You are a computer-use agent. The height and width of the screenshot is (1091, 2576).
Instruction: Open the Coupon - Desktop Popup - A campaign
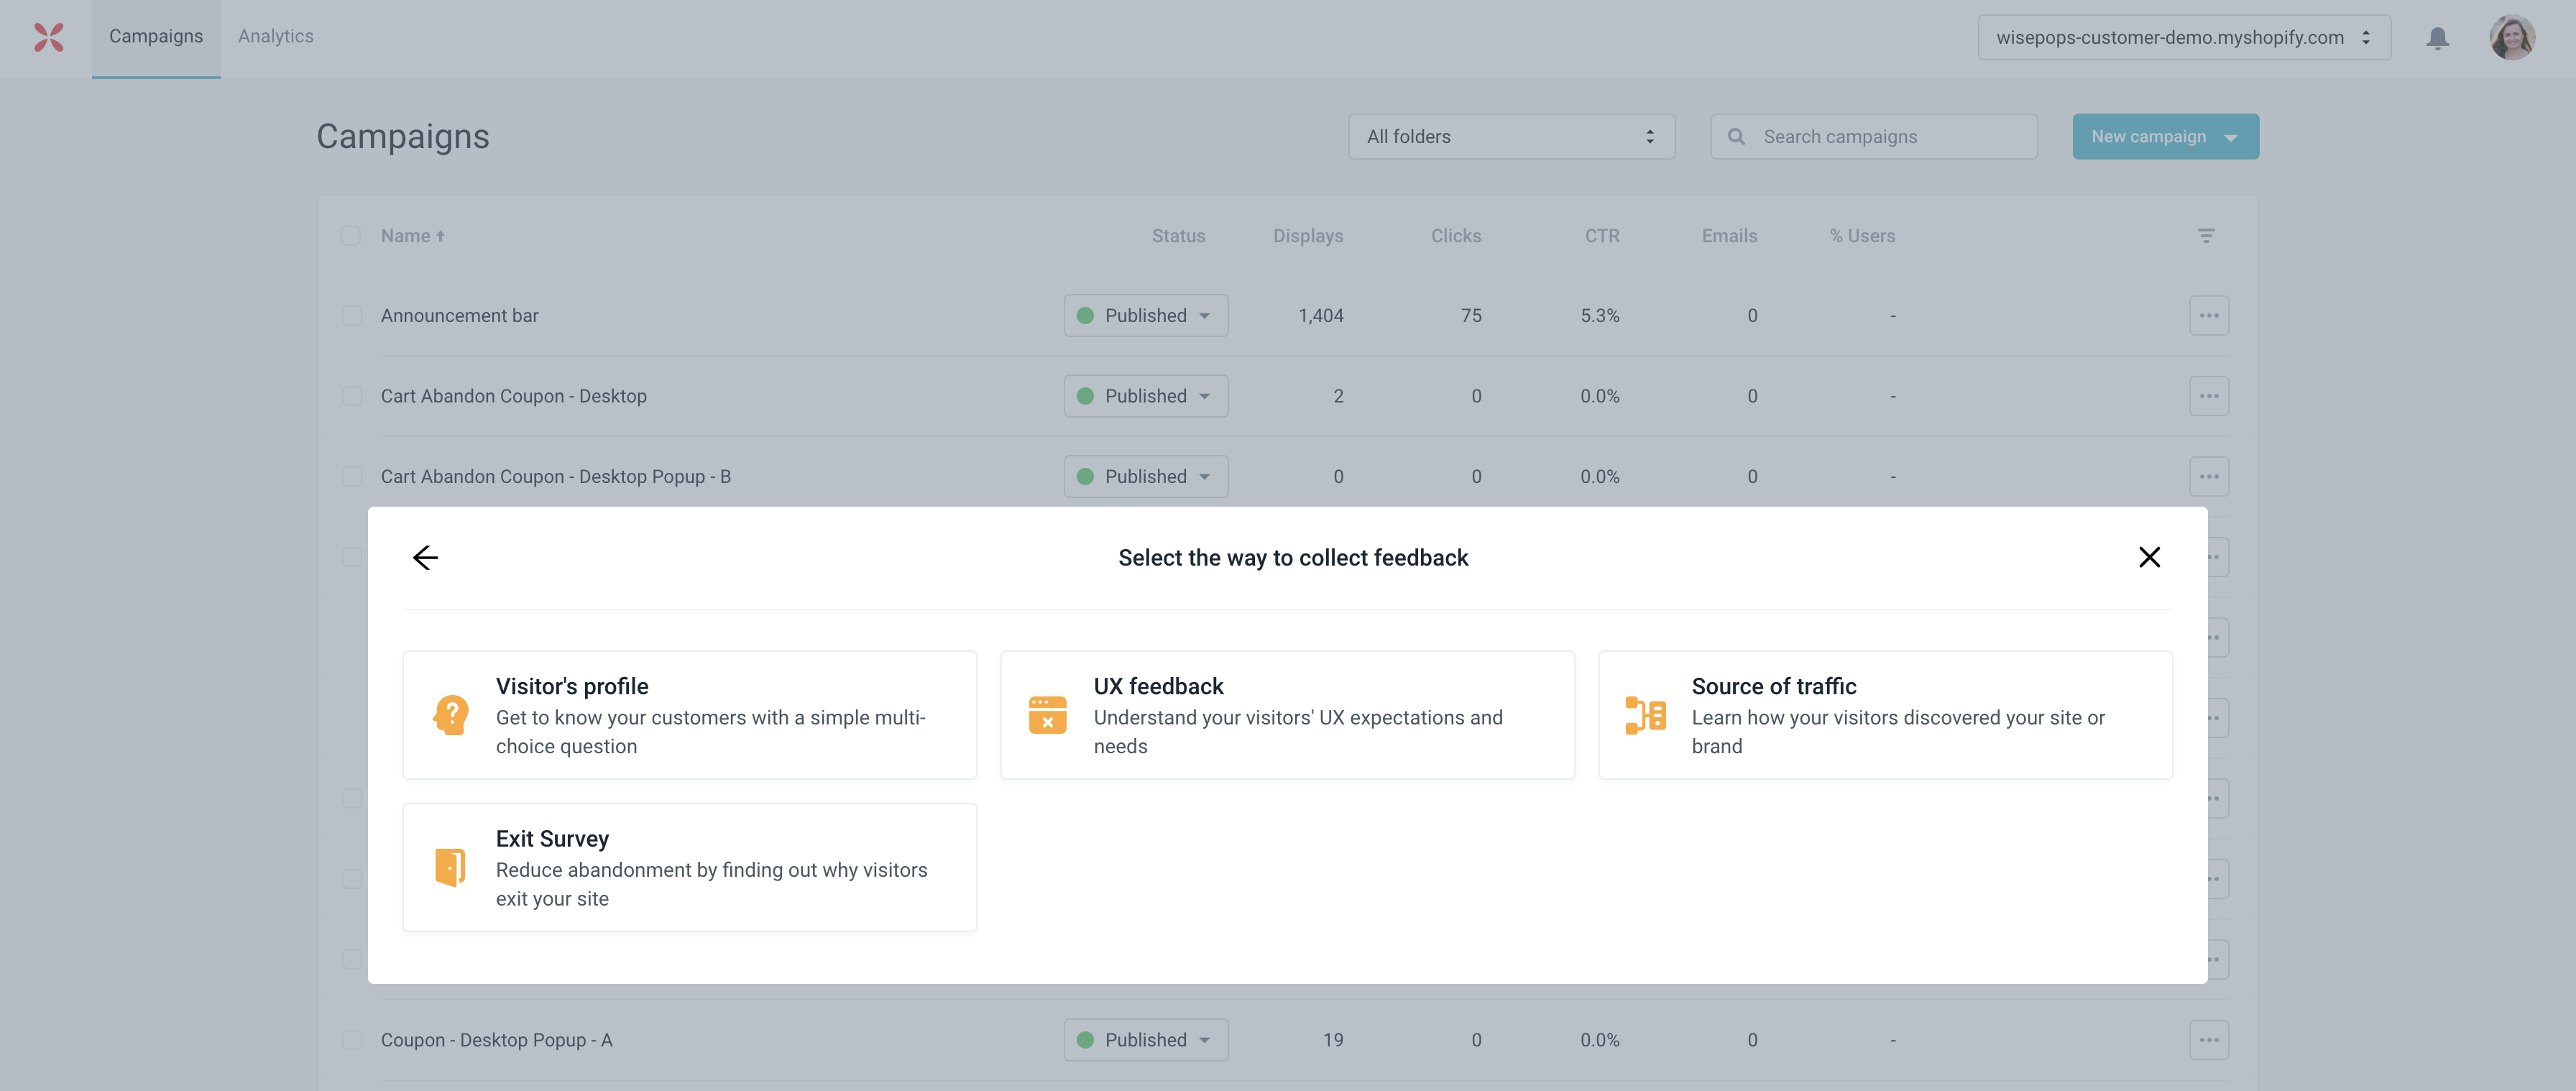pos(497,1040)
